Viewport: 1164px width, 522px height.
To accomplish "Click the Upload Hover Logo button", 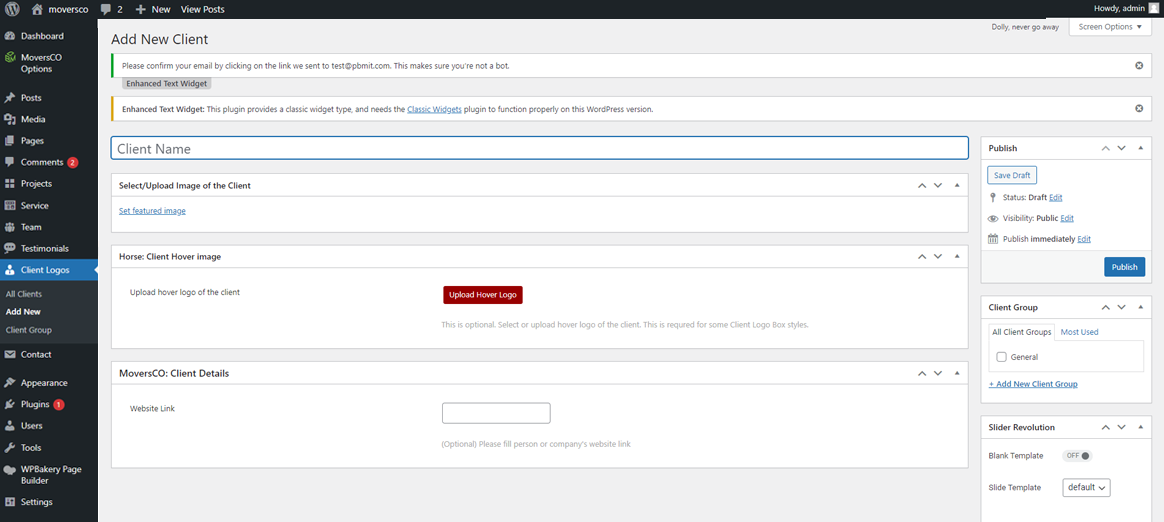I will (483, 295).
